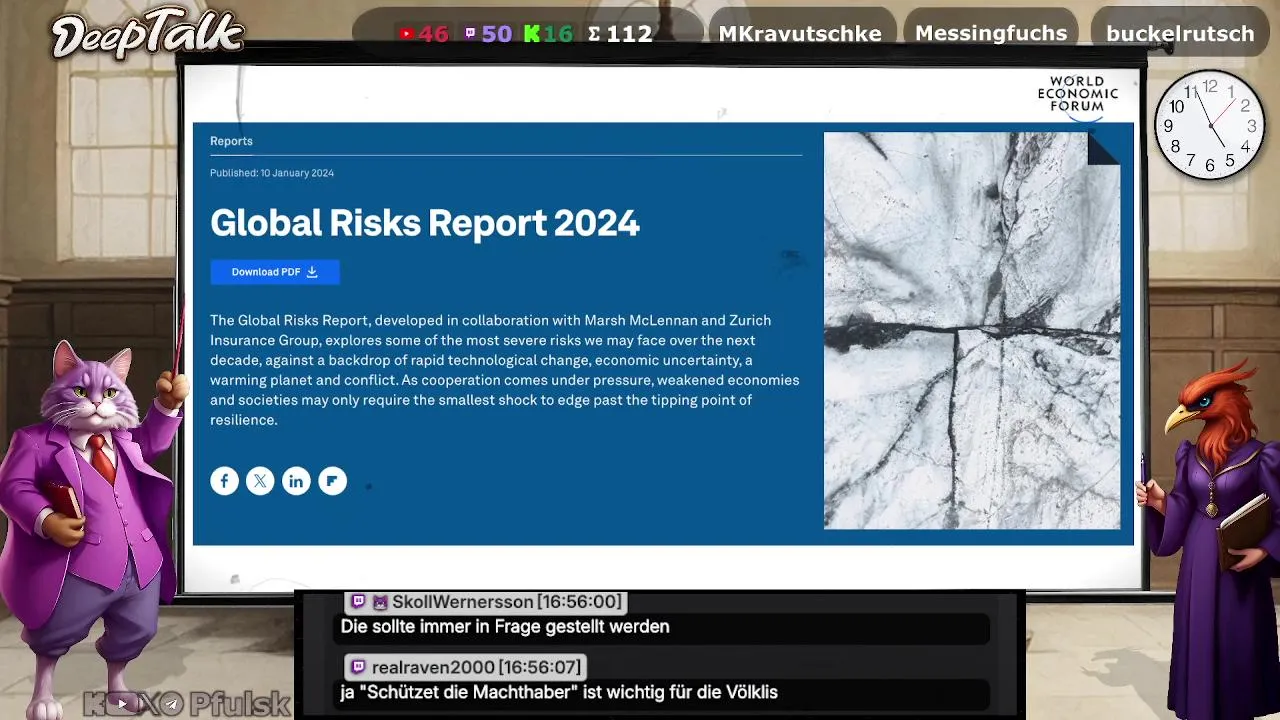Click SkollWernersson chat username
1280x720 pixels.
pos(462,602)
